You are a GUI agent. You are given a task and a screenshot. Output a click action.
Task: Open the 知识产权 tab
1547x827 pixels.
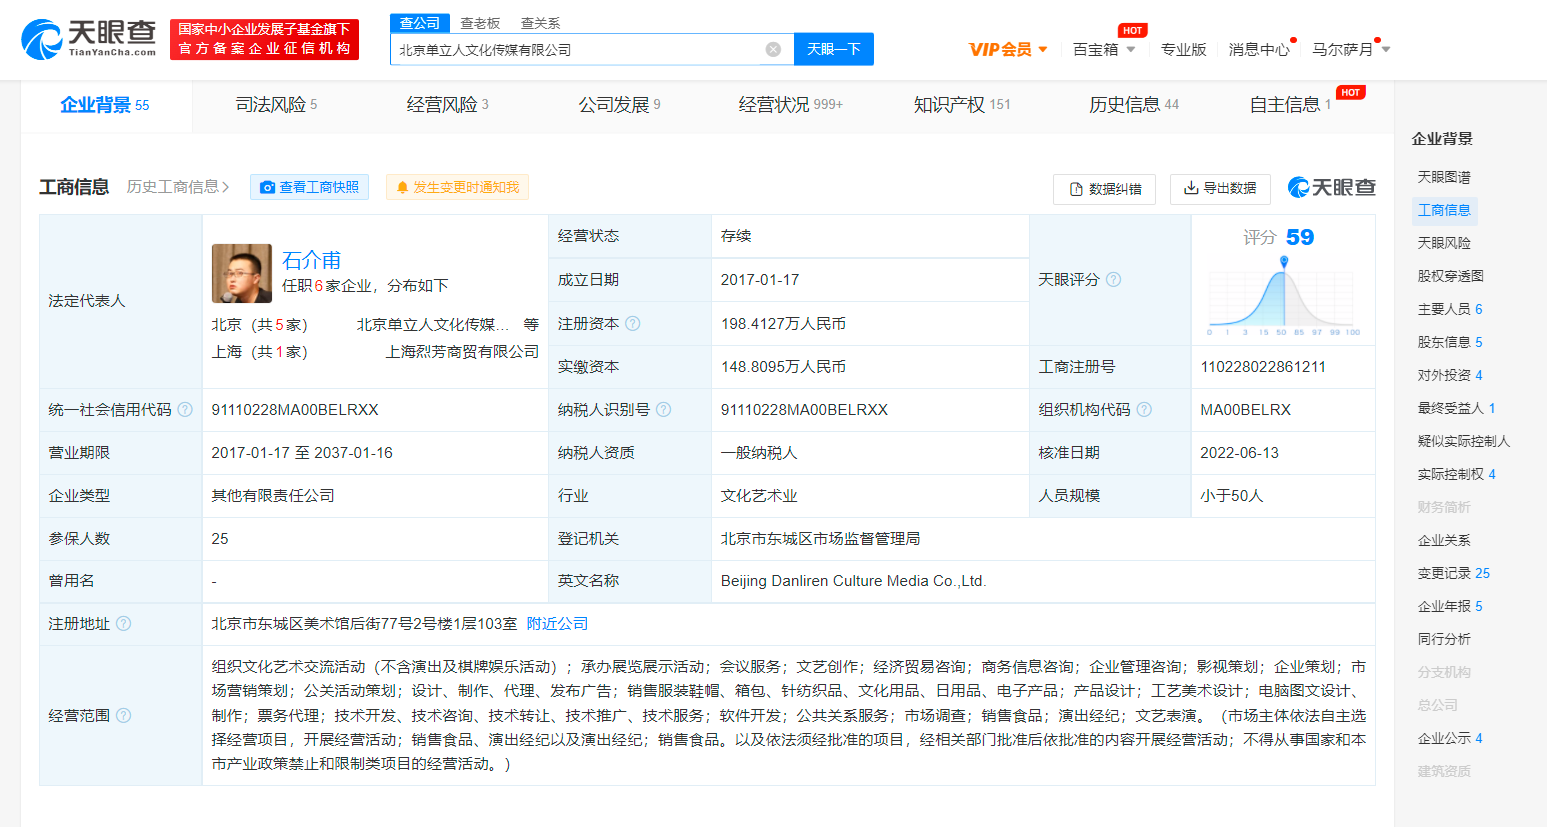(x=961, y=105)
